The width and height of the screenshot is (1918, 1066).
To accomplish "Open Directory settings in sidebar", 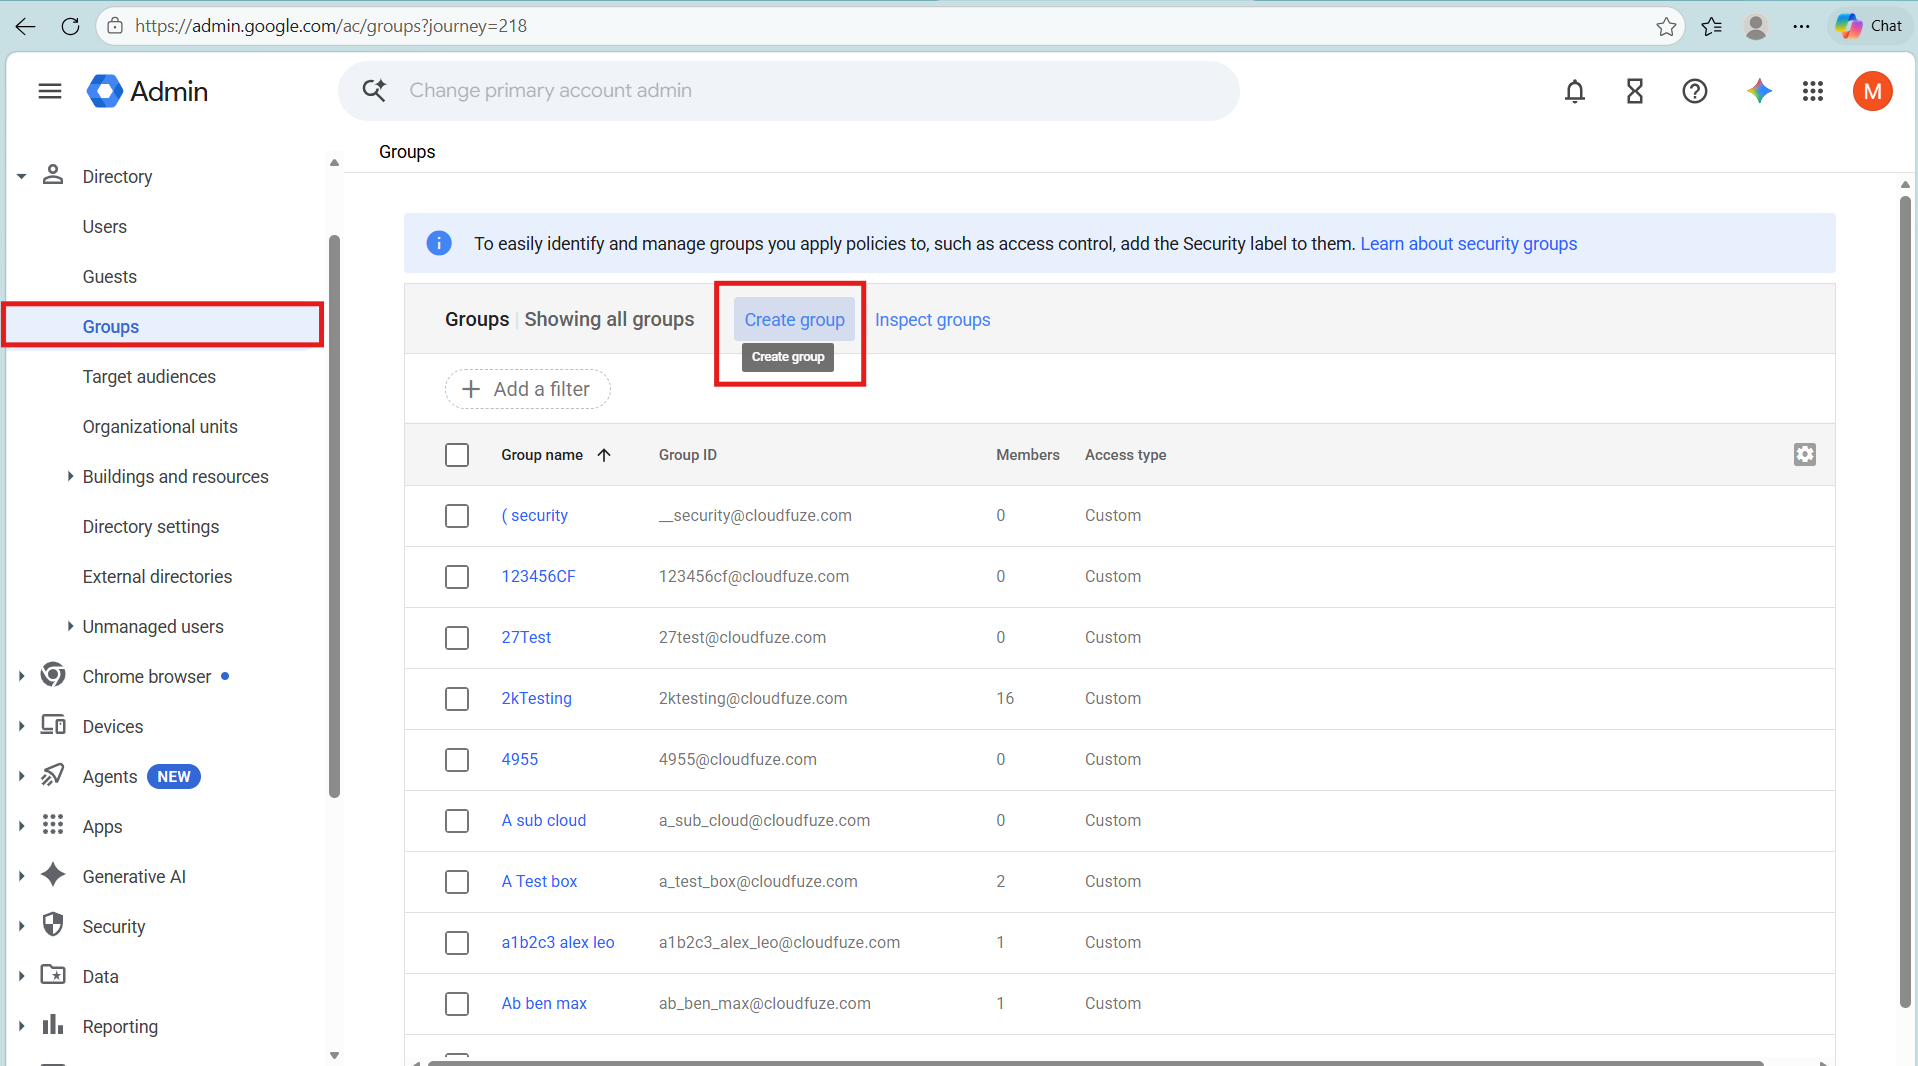I will point(151,527).
